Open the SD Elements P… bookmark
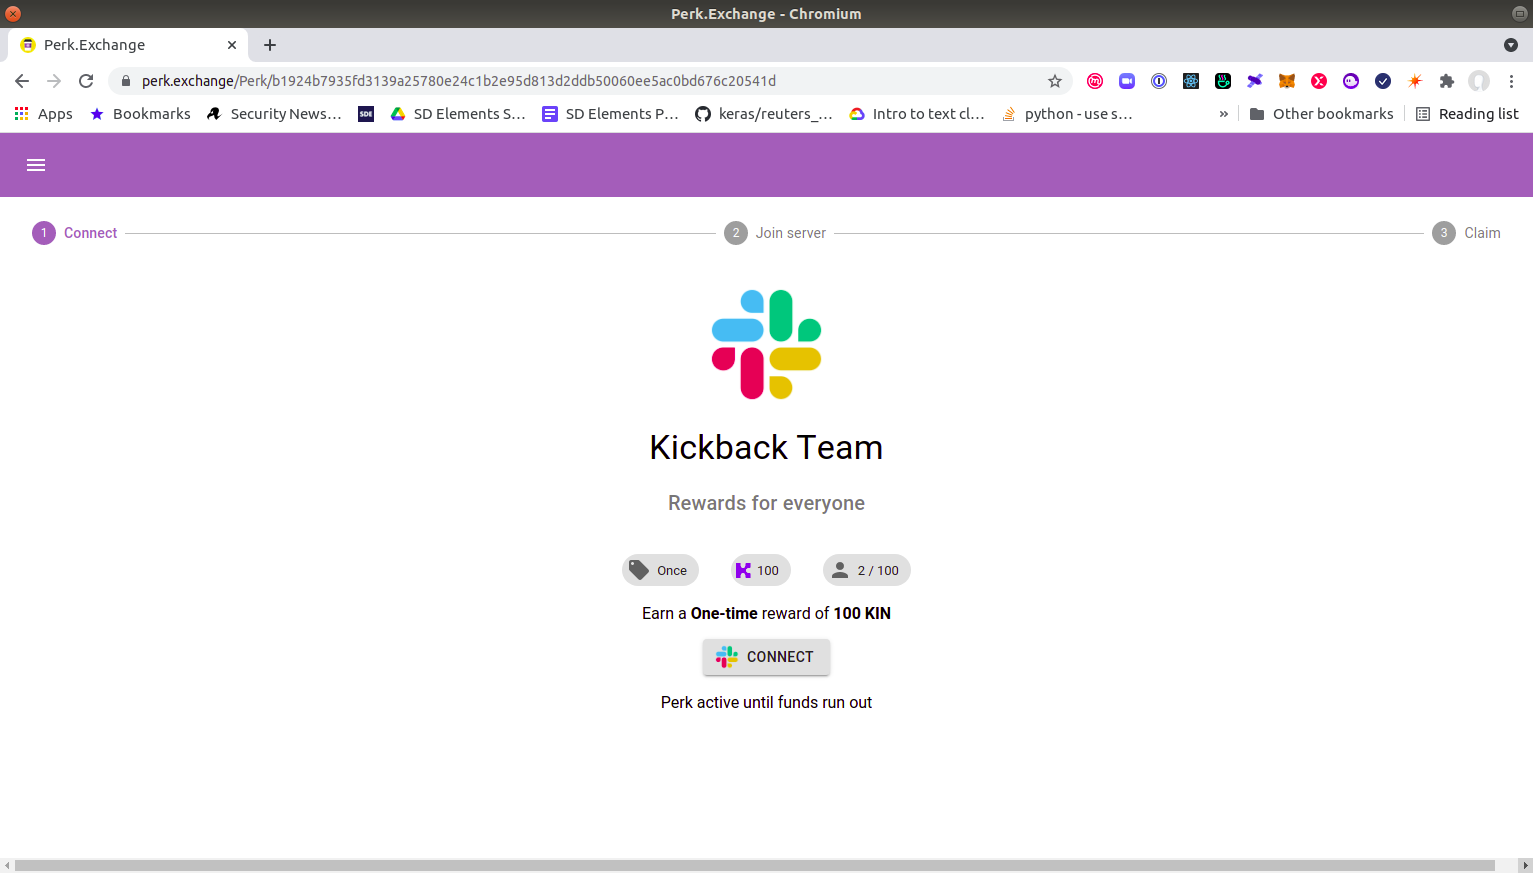Viewport: 1533px width, 873px height. 610,114
